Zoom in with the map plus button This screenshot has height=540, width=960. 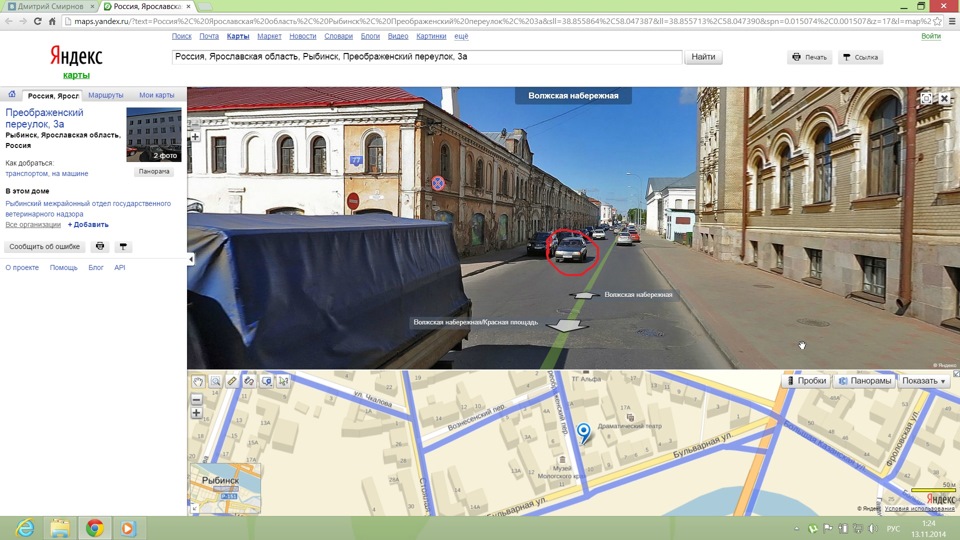pos(197,413)
